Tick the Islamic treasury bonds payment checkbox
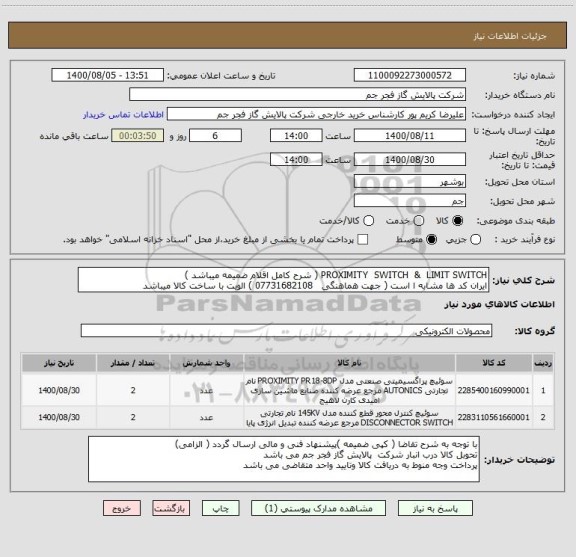Viewport: 576px width, 557px height. tap(363, 240)
